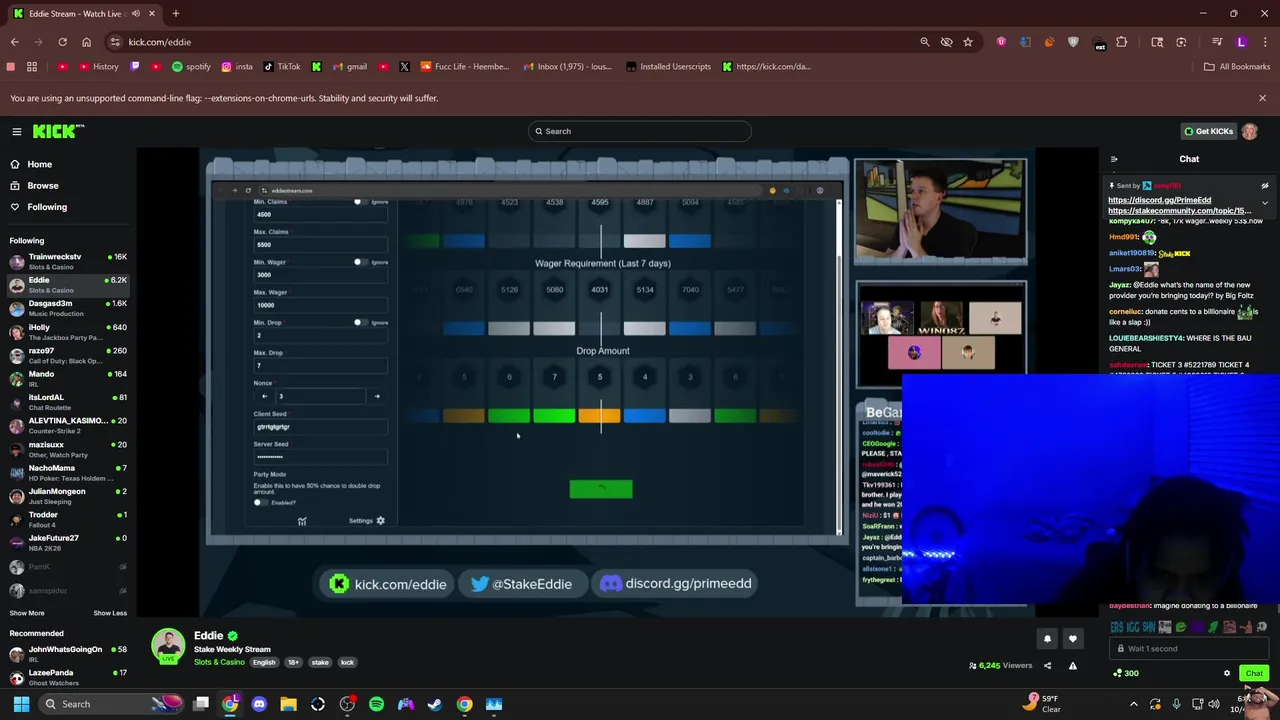Close the Eddie Stream tab
Screen dimensions: 1280x720
coord(151,13)
